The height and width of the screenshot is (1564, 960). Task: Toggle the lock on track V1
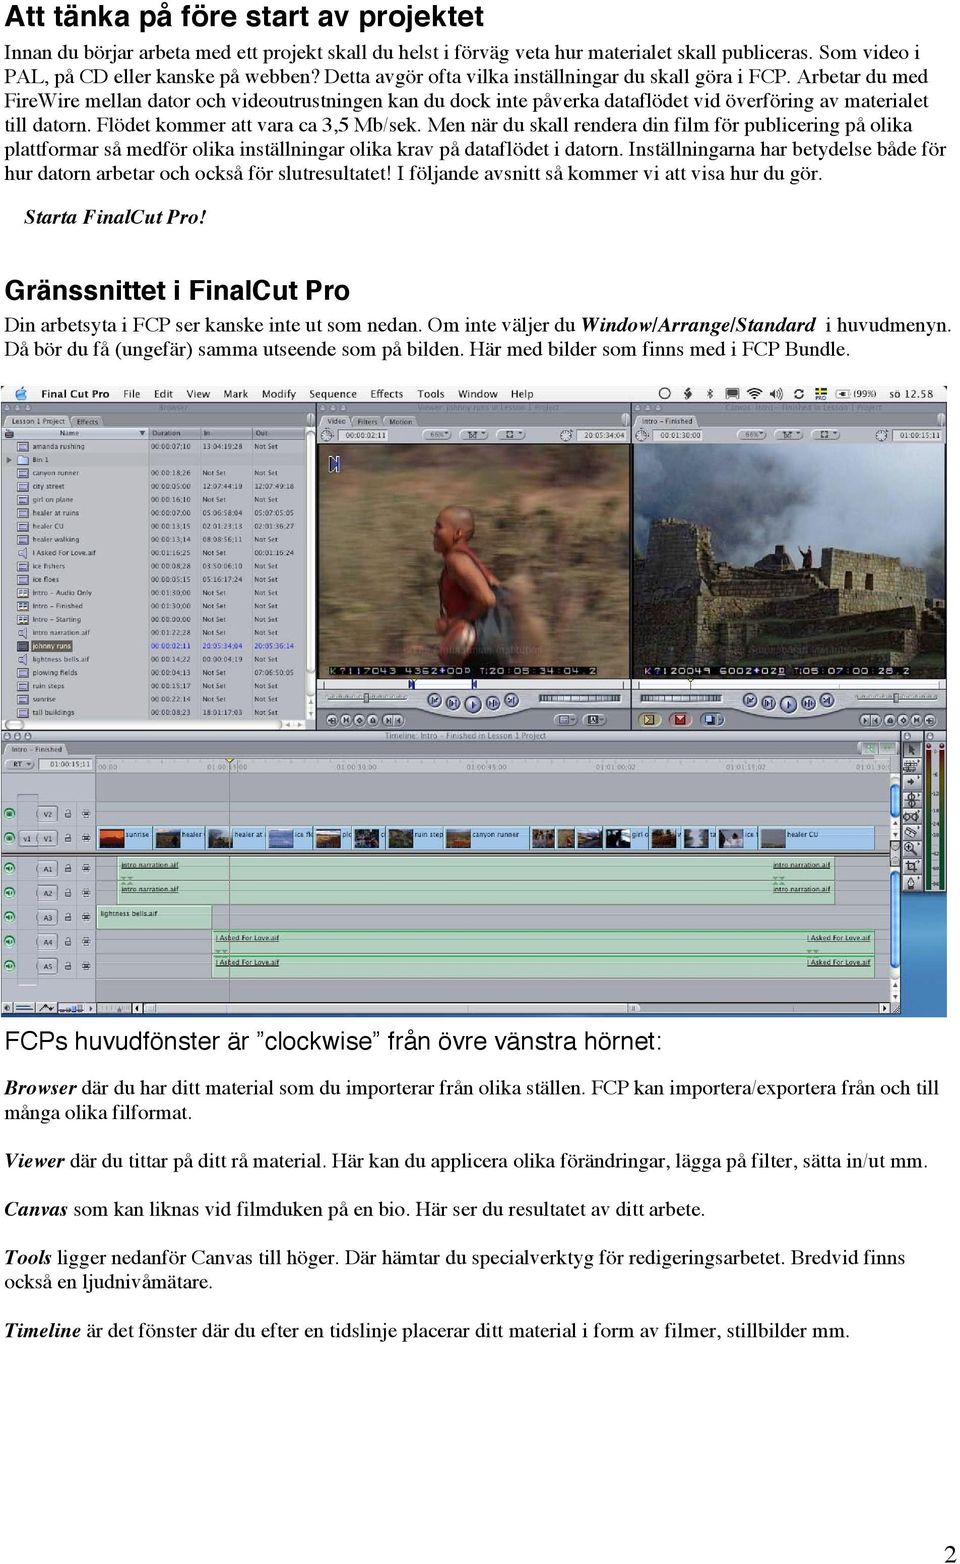pos(68,838)
